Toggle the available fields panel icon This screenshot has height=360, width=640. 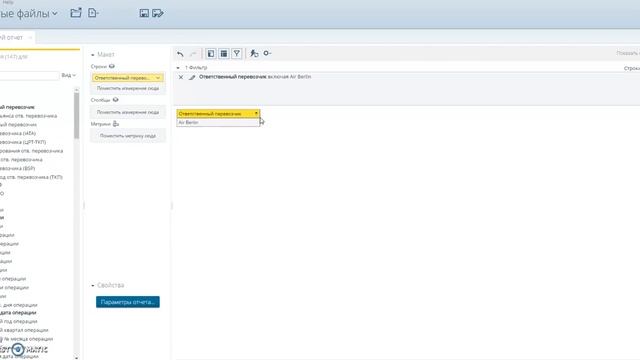(211, 53)
